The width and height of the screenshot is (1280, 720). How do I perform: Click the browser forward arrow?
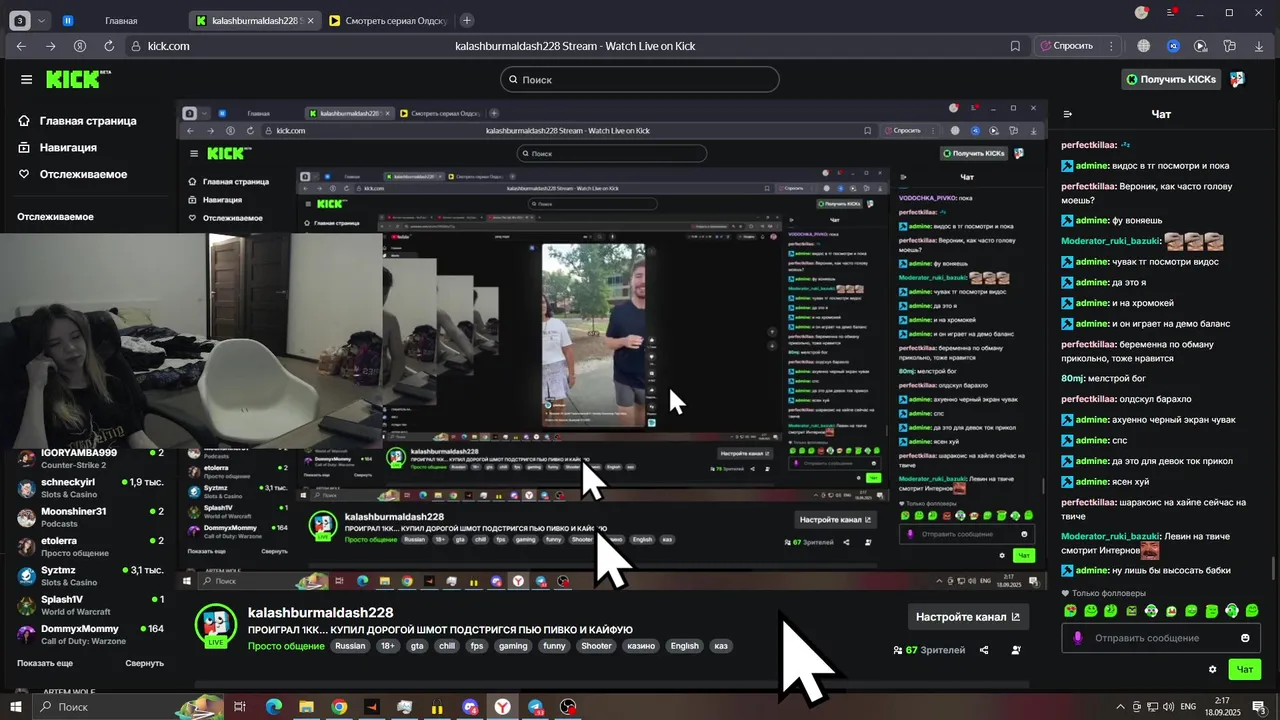coord(50,46)
